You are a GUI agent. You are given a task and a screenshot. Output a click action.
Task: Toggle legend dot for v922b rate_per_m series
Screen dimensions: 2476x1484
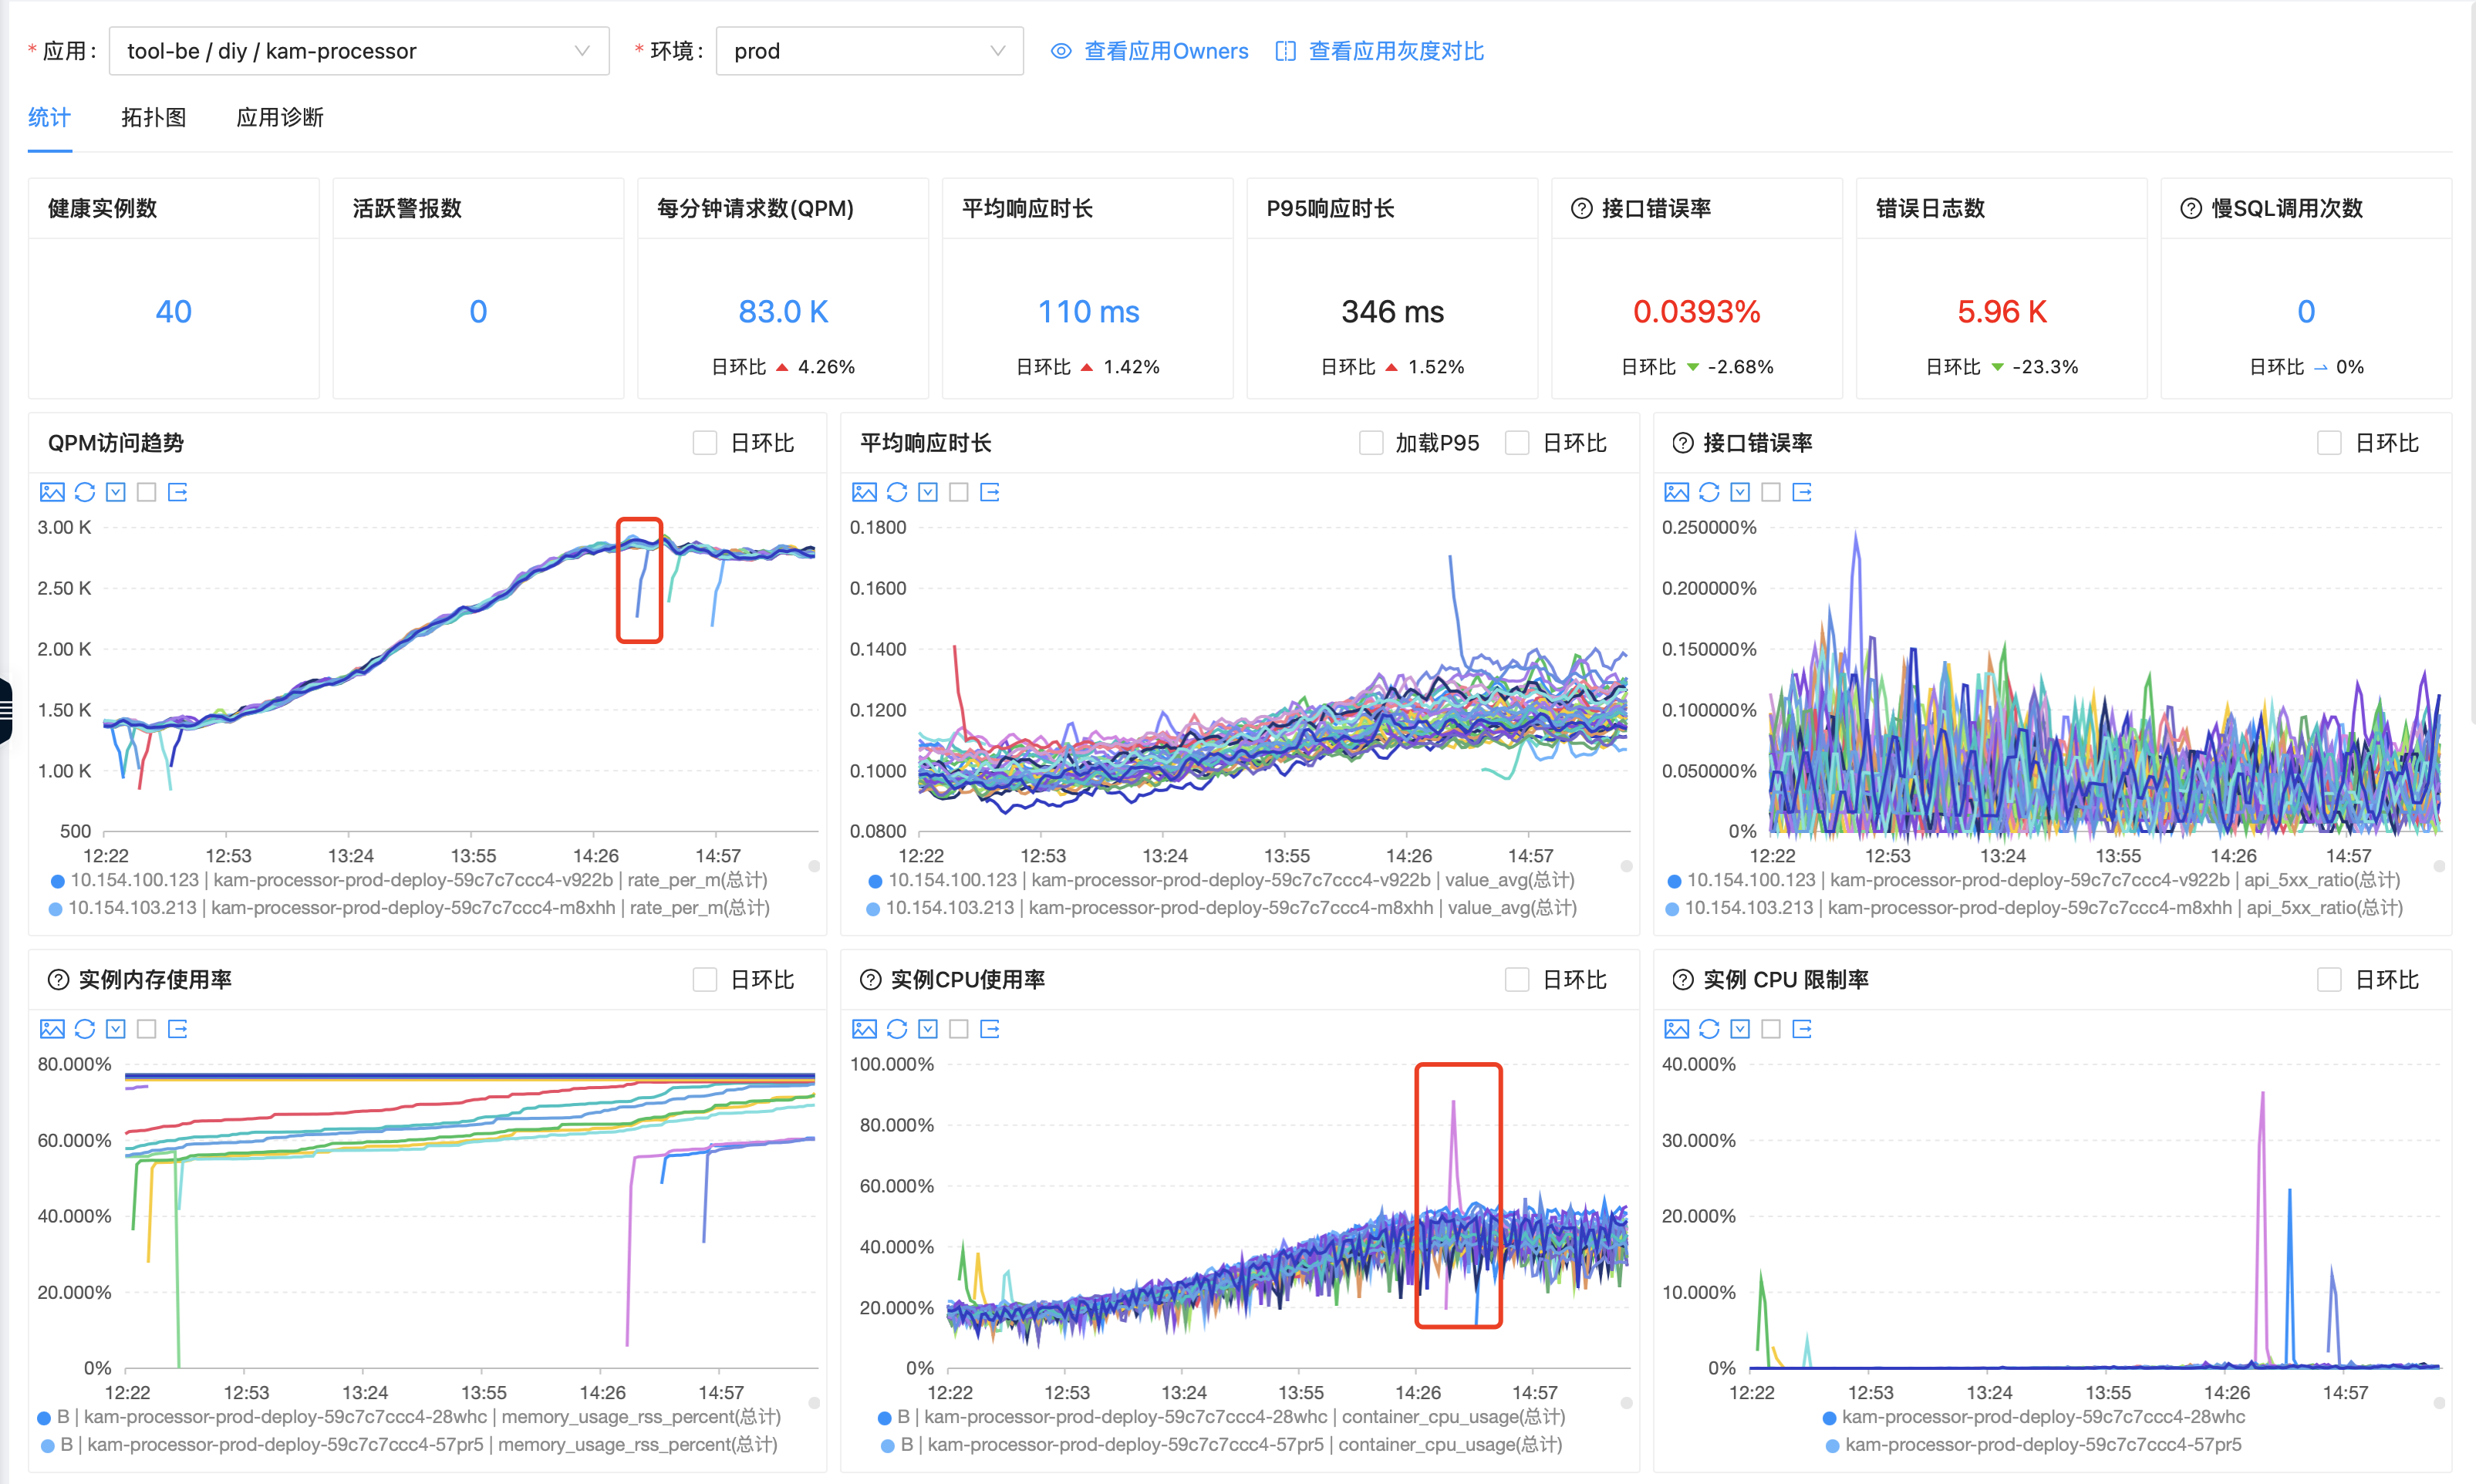point(57,881)
